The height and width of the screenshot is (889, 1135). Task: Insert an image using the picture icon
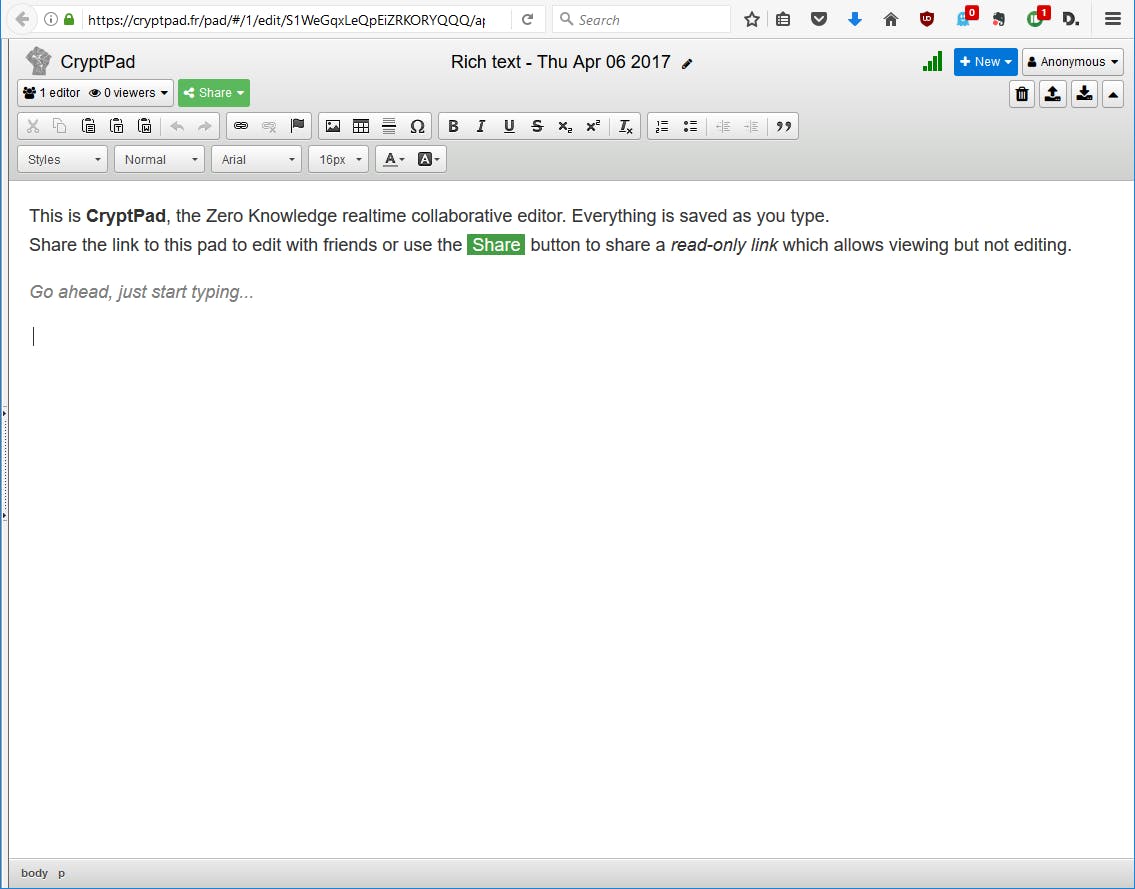click(x=333, y=126)
